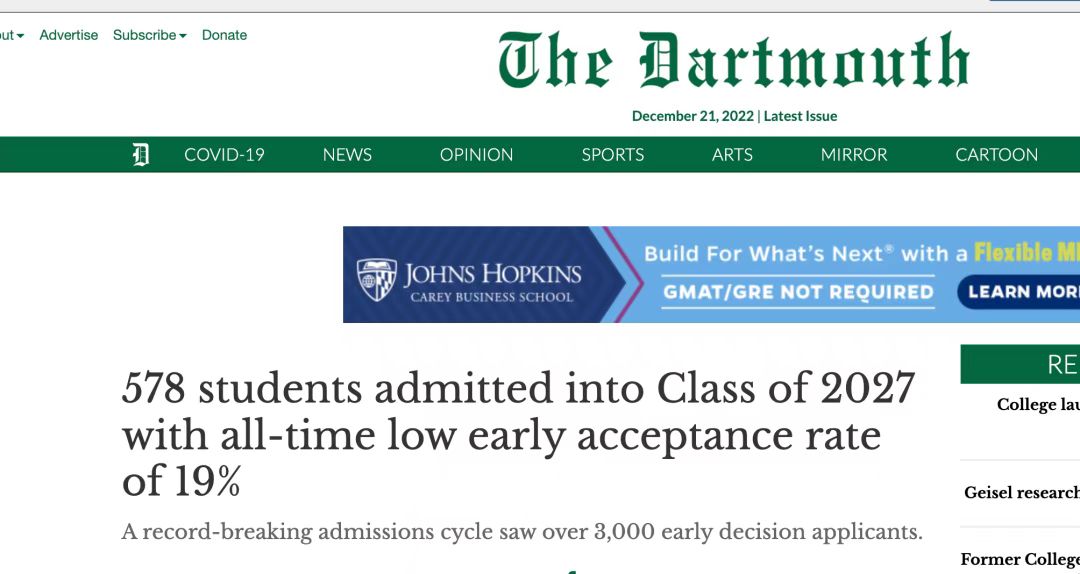1080x574 pixels.
Task: Open the ARTS section
Action: (x=732, y=155)
